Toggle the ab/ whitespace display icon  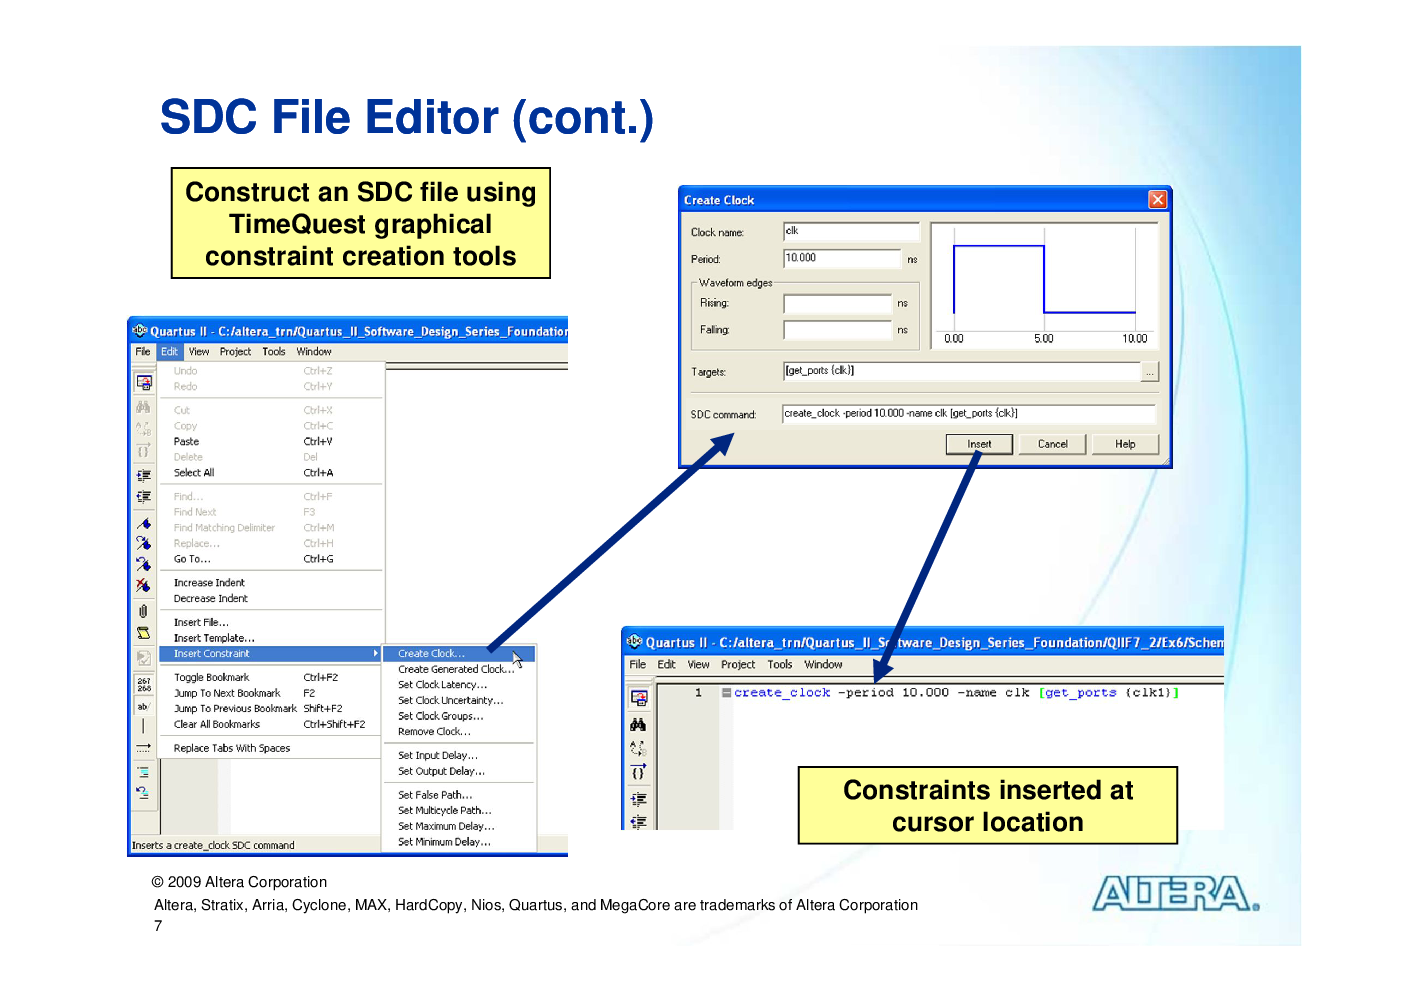[x=144, y=706]
